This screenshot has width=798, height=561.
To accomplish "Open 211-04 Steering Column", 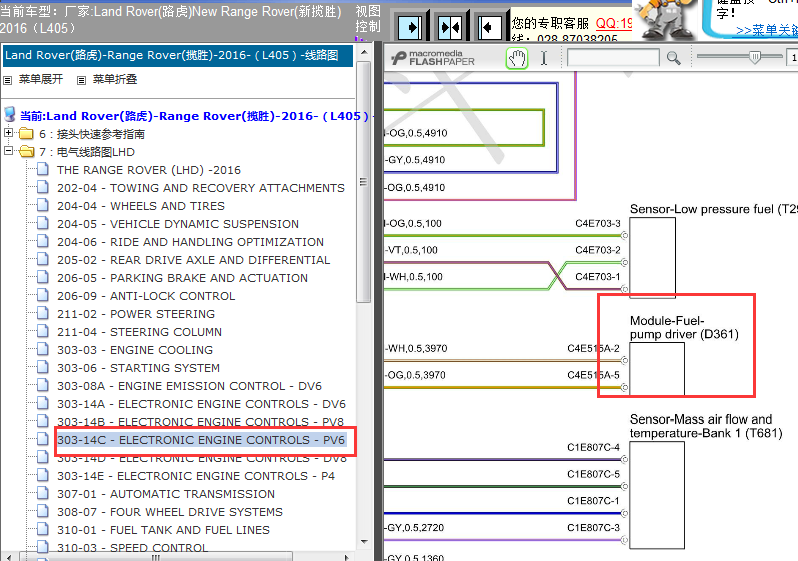I will [x=139, y=332].
